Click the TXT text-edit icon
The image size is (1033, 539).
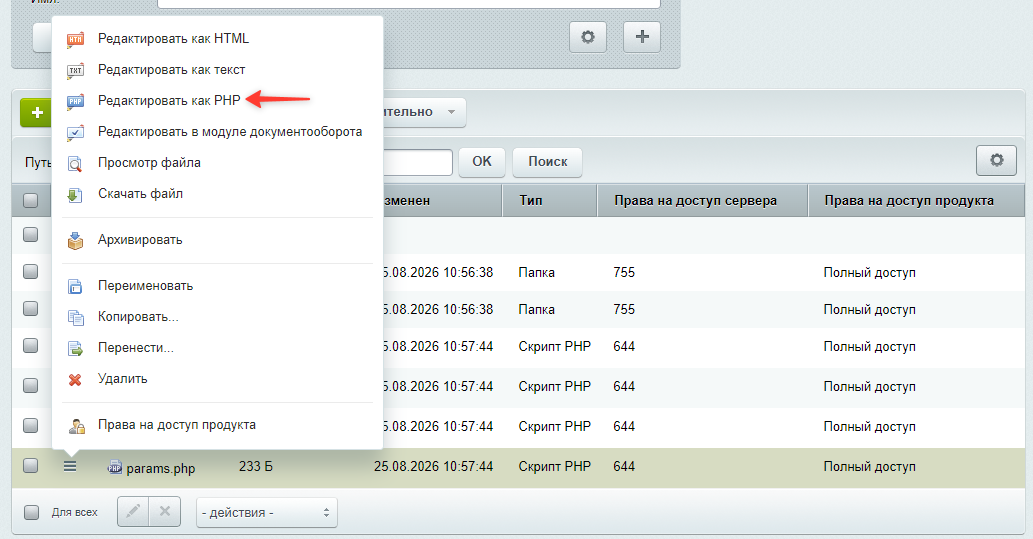pyautogui.click(x=76, y=70)
